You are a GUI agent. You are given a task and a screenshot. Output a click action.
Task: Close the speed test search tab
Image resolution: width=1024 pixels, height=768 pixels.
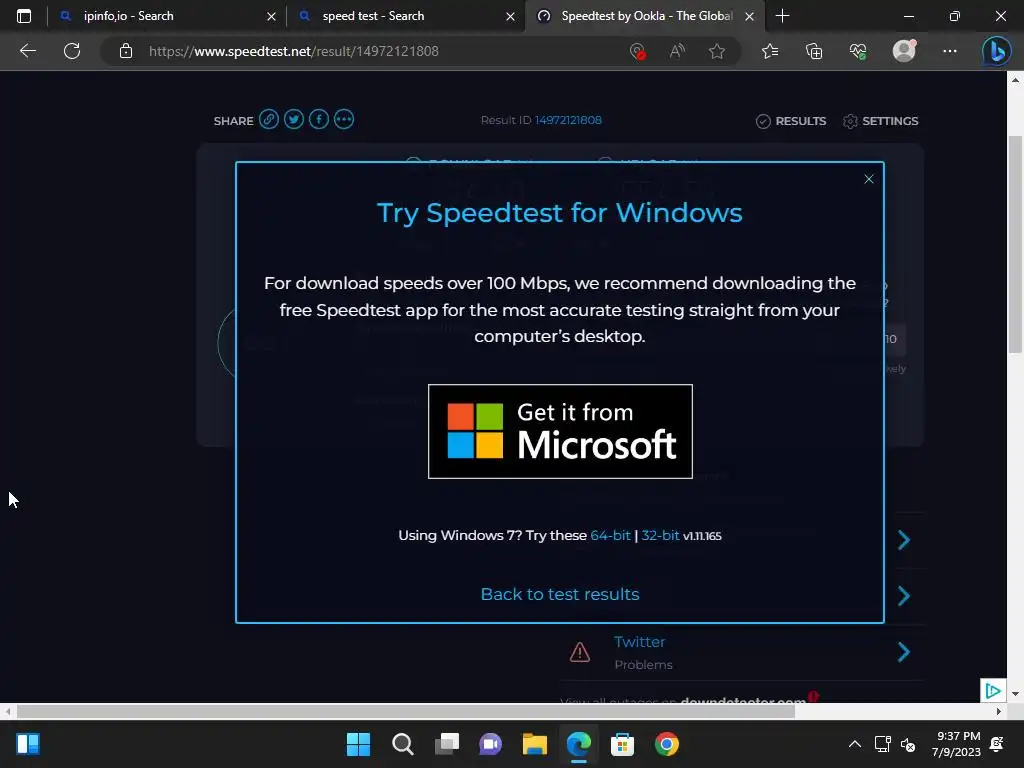tap(511, 16)
